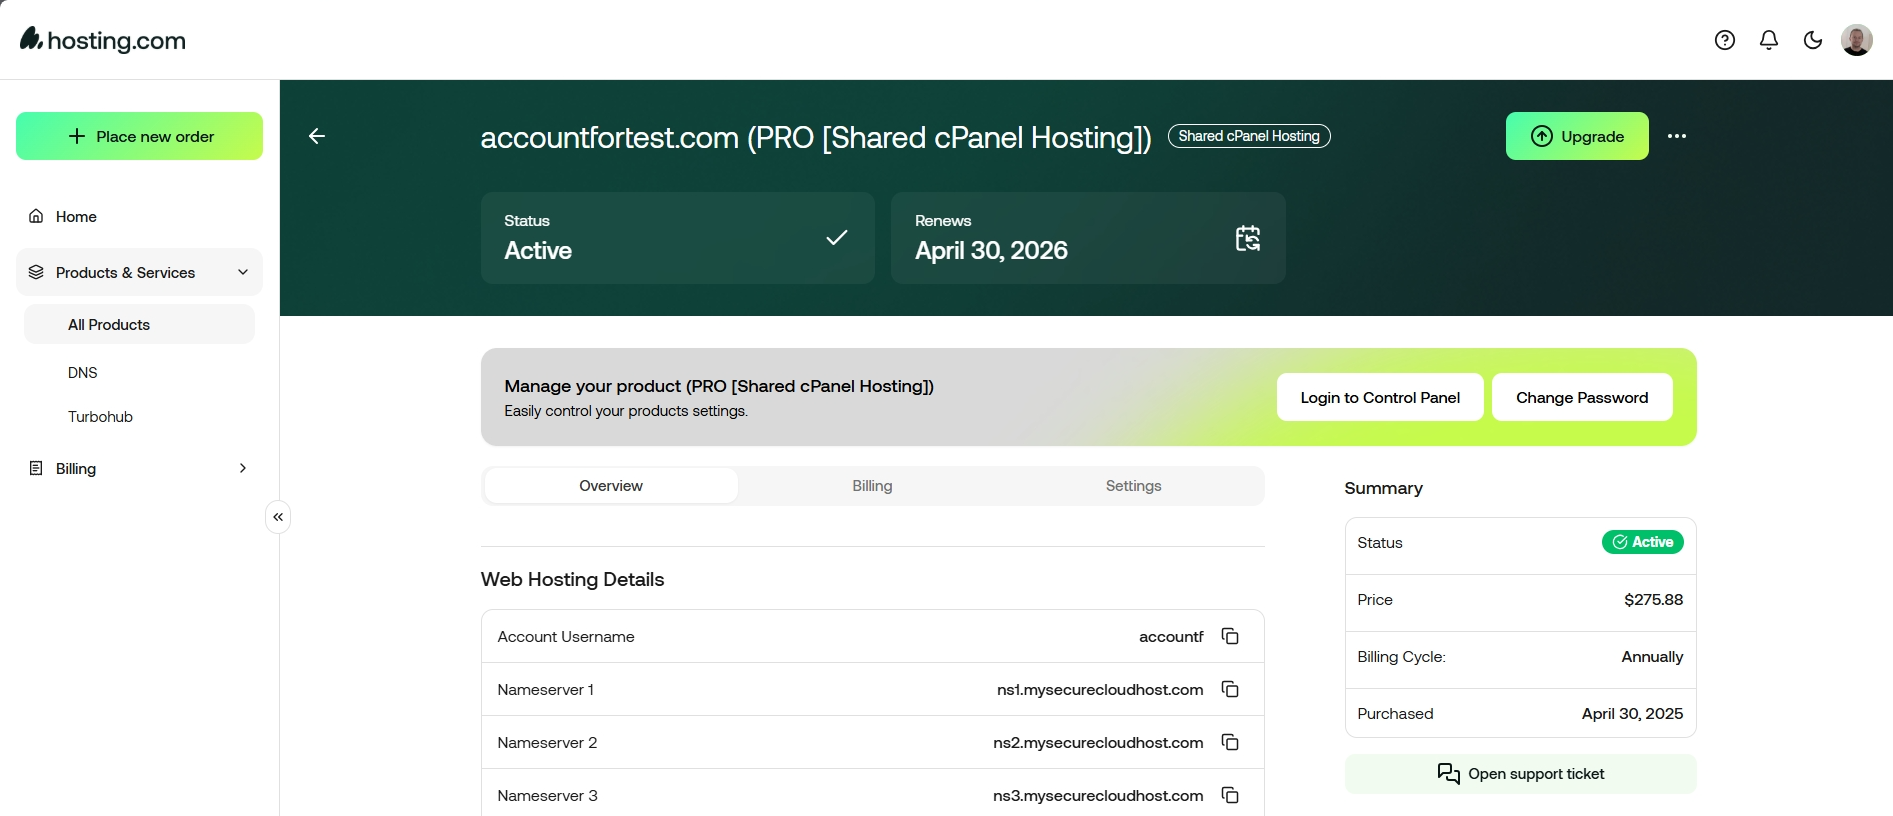Screen dimensions: 1893x816
Task: Switch to the Overview tab
Action: [611, 485]
